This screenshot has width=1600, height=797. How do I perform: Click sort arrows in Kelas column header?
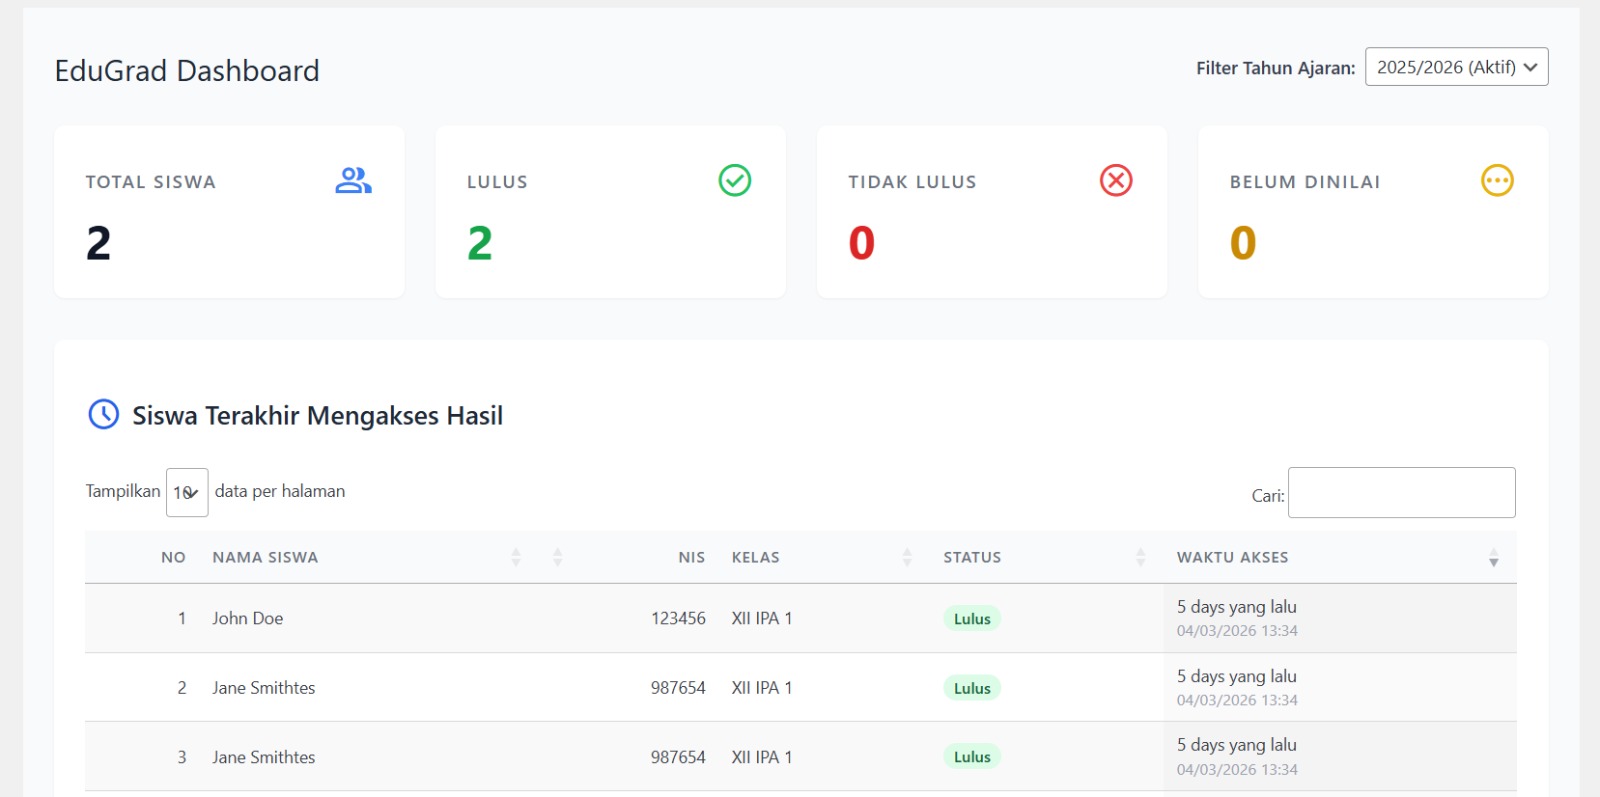[x=907, y=558]
